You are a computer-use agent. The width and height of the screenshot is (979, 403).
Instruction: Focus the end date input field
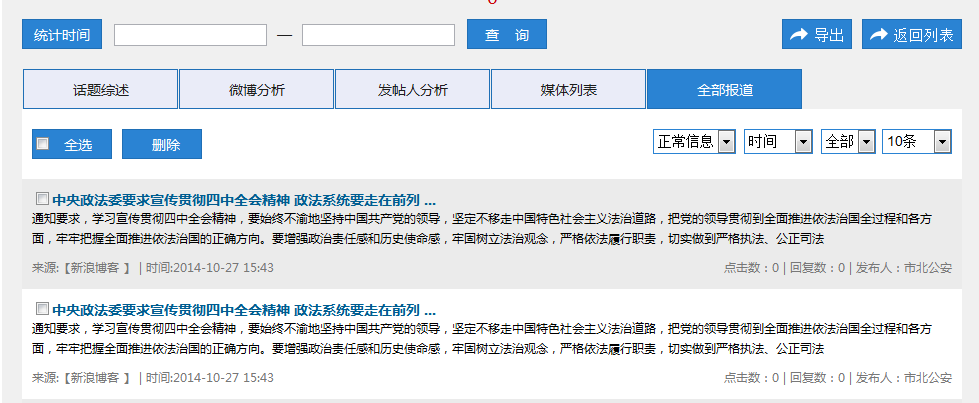(378, 35)
